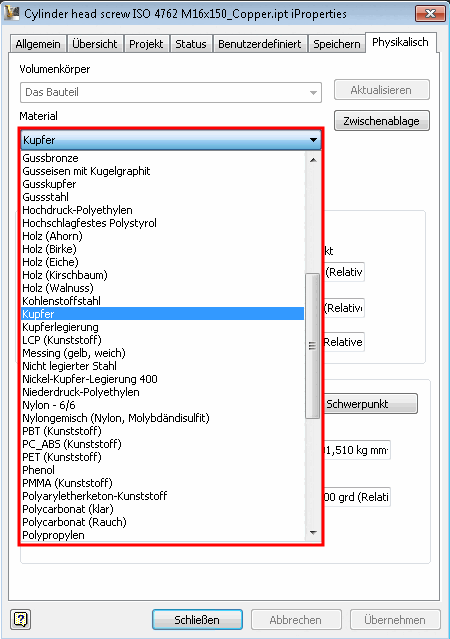Click the Aktualisieren button
This screenshot has width=450, height=639.
pyautogui.click(x=382, y=90)
